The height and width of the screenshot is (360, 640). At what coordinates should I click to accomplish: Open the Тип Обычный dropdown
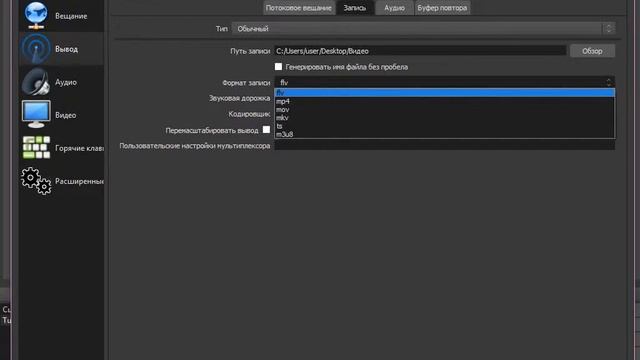423,29
